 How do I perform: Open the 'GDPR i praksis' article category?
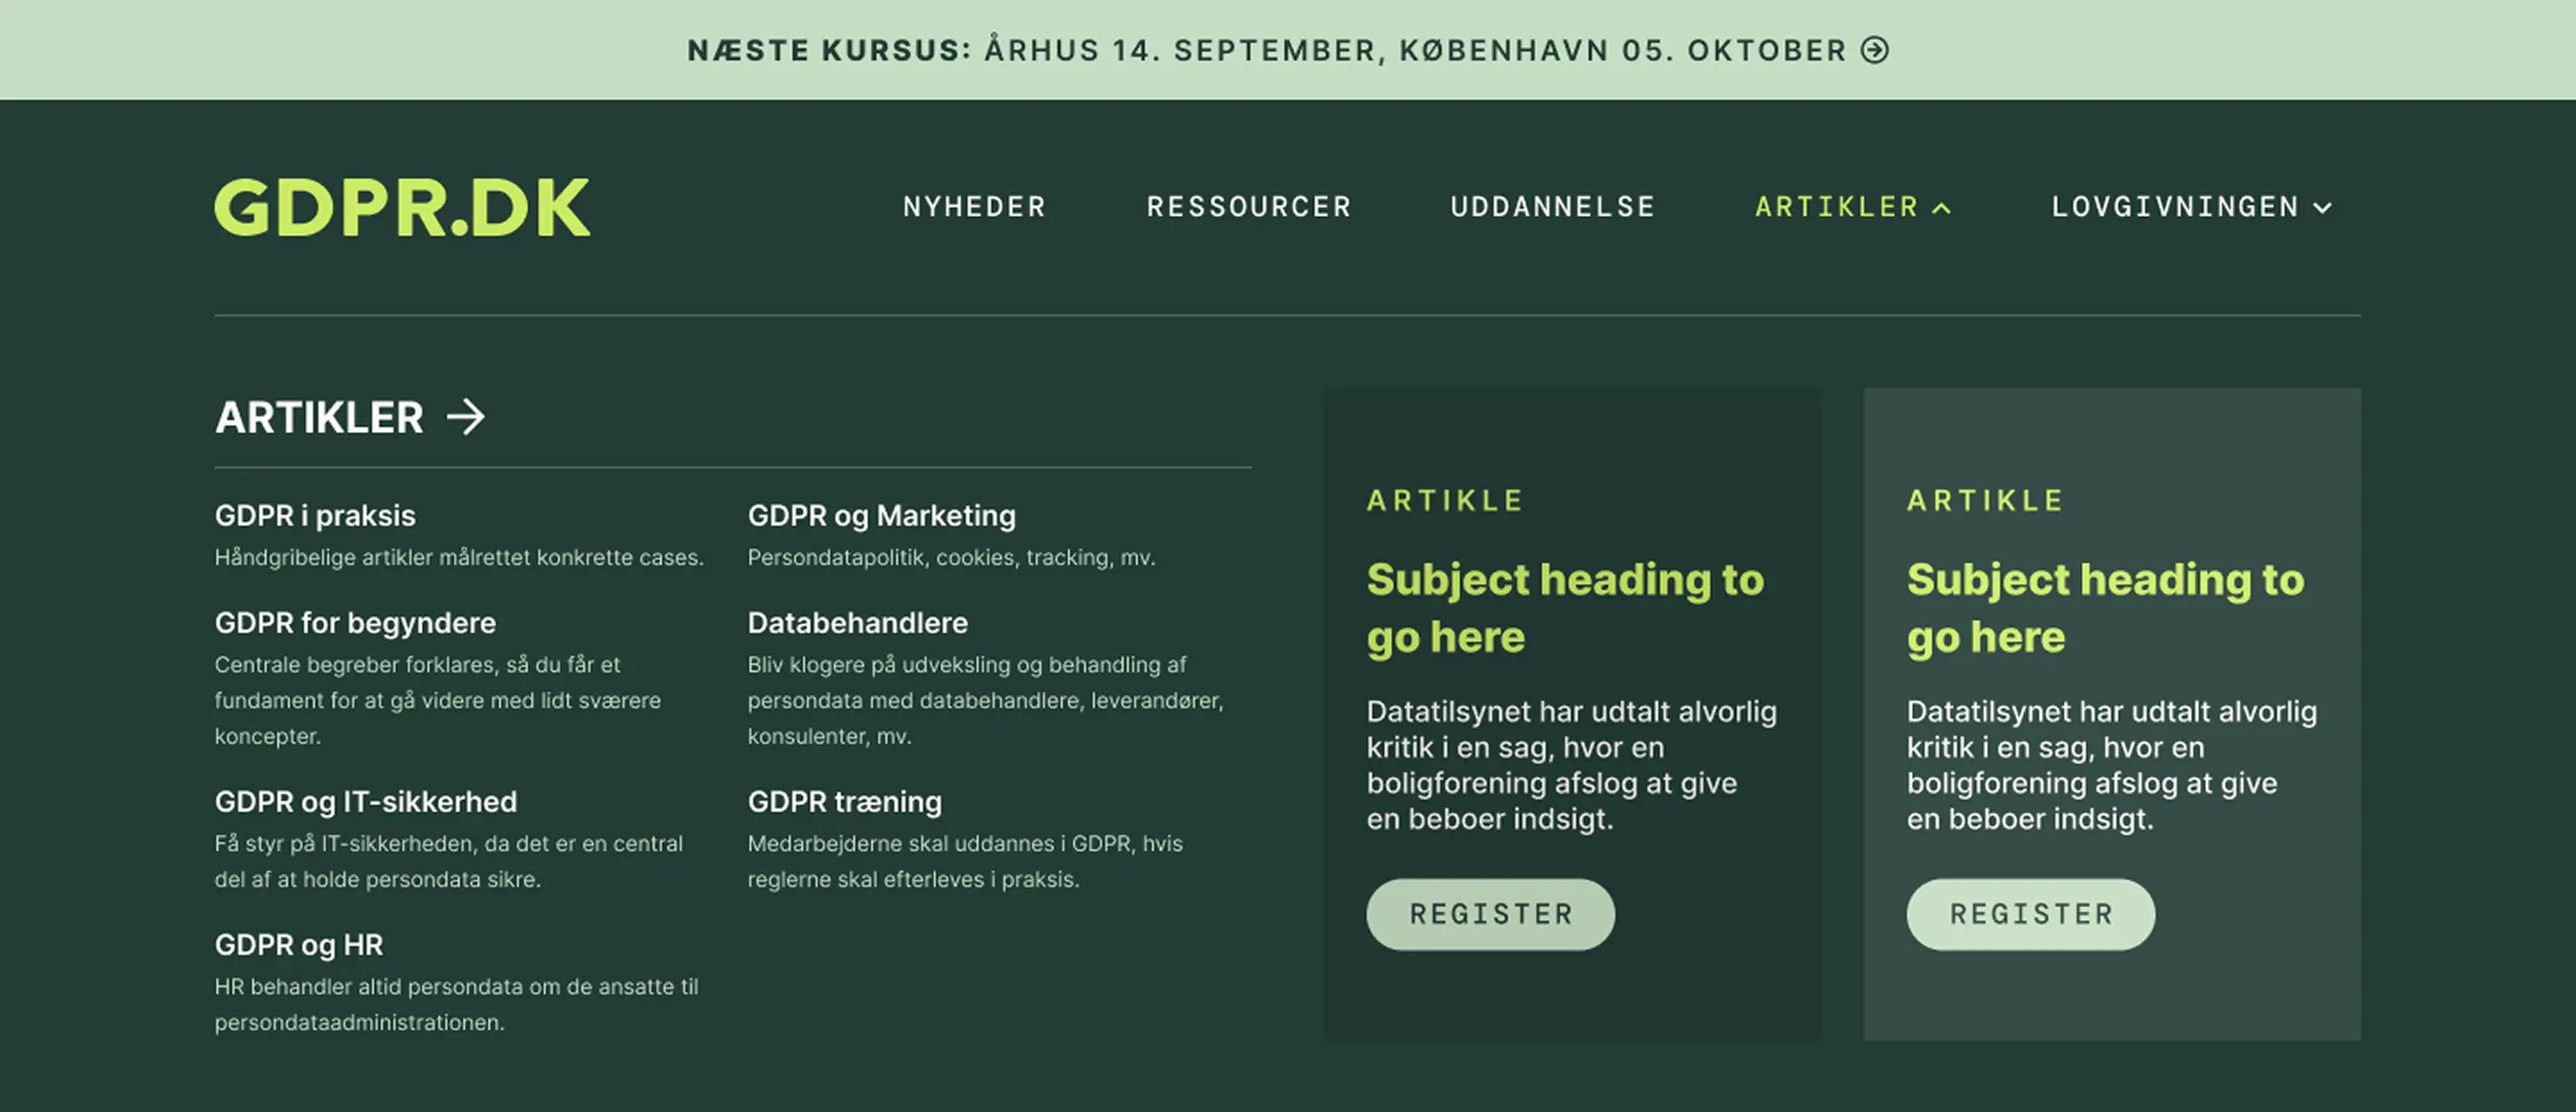point(315,516)
